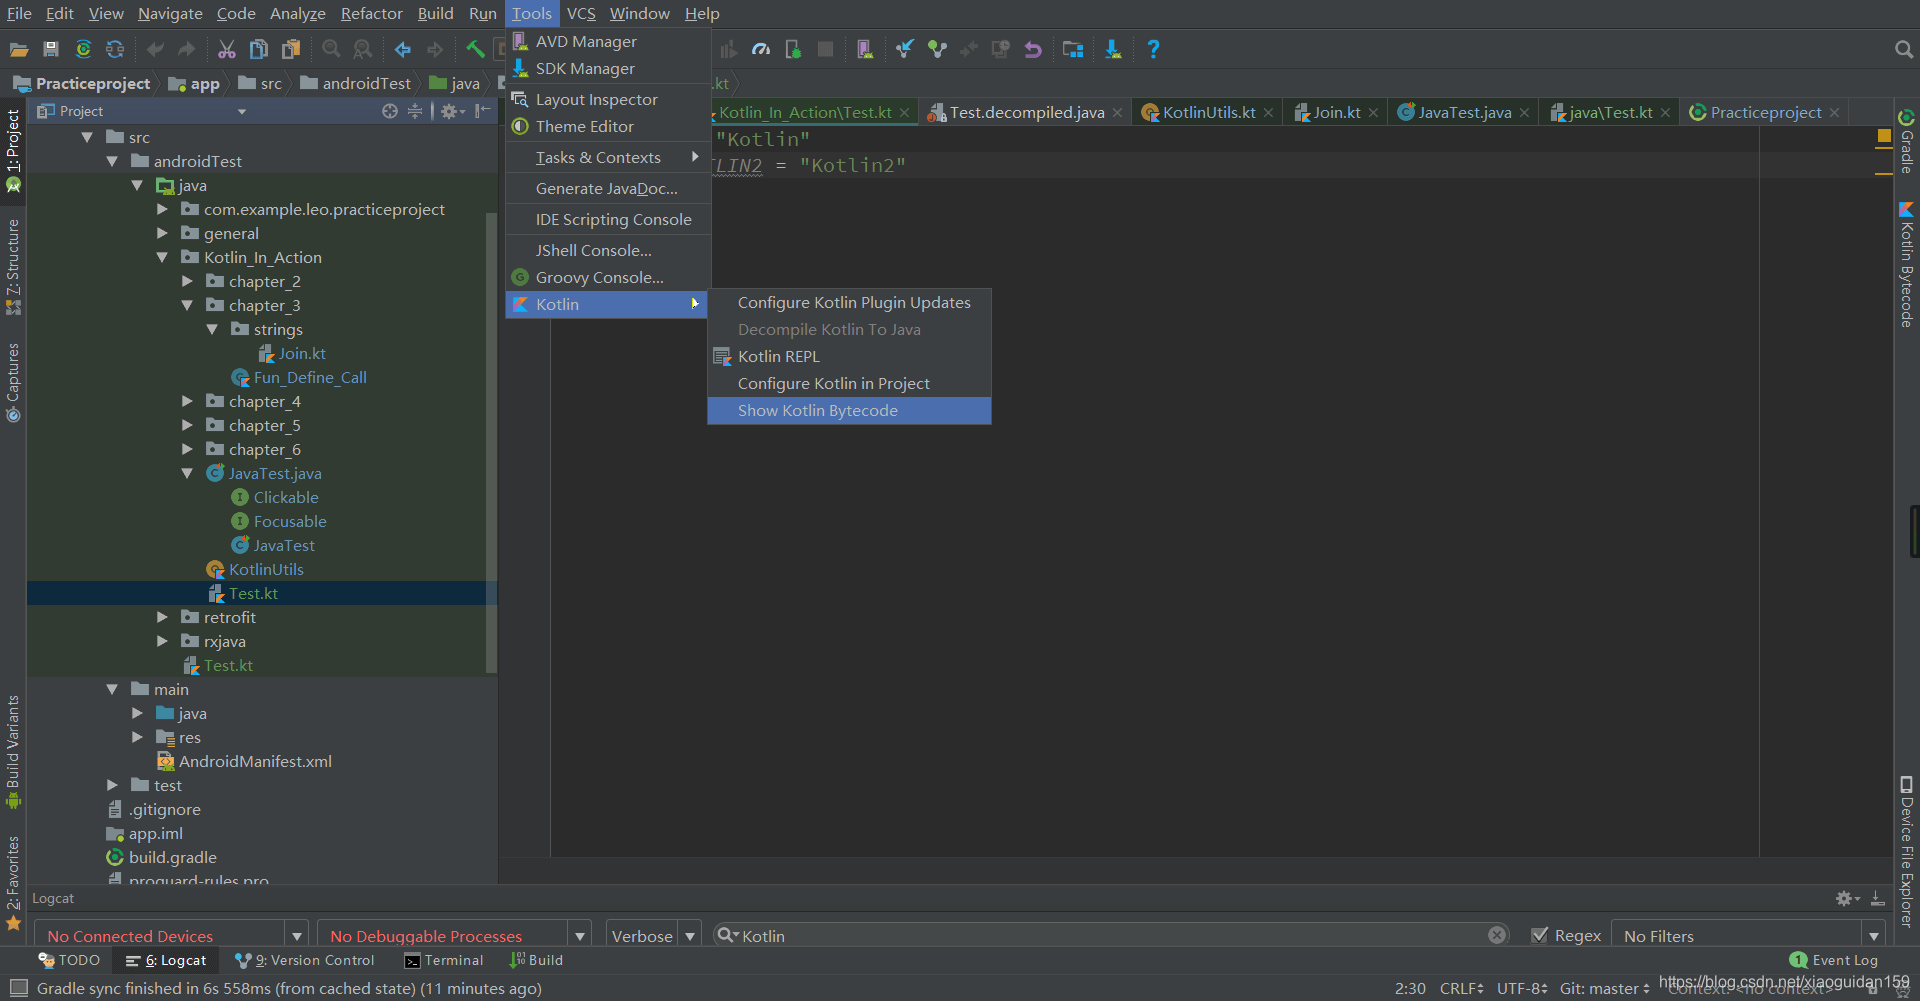This screenshot has width=1920, height=1001.
Task: Expand the retrofit package
Action: pyautogui.click(x=162, y=617)
